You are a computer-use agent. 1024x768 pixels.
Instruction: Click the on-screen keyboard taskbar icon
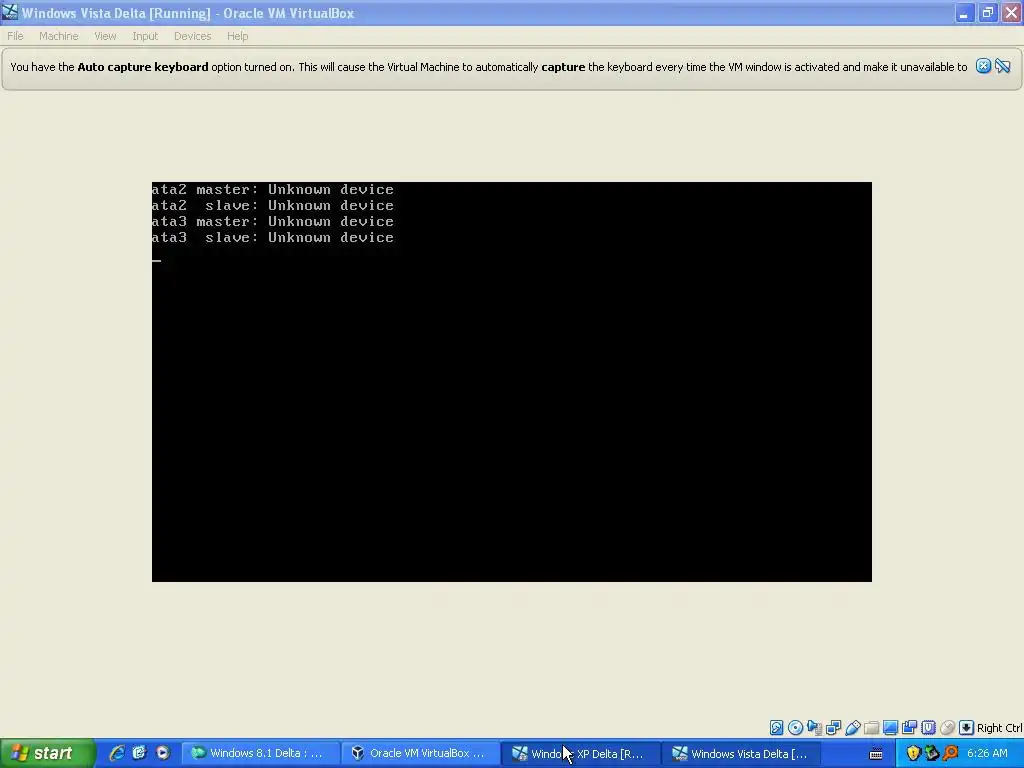coord(876,754)
